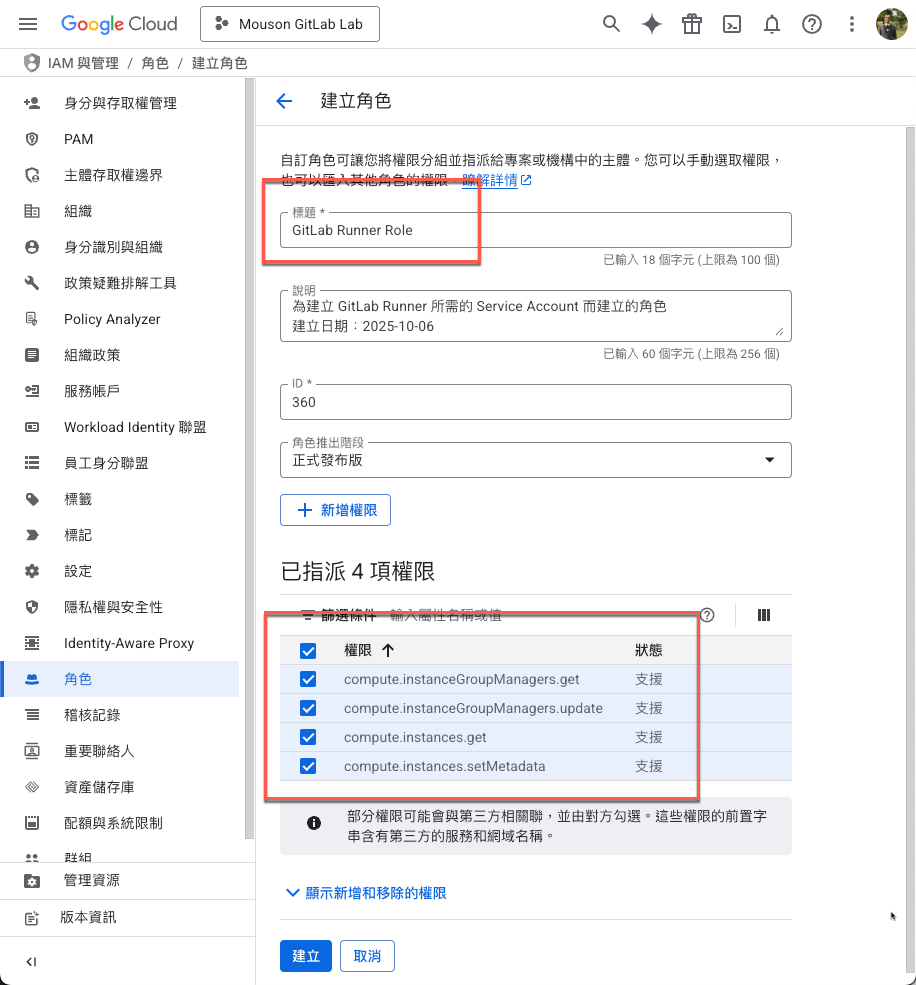Click the 取消 cancel button
Screen dimensions: 916x985
[368, 956]
